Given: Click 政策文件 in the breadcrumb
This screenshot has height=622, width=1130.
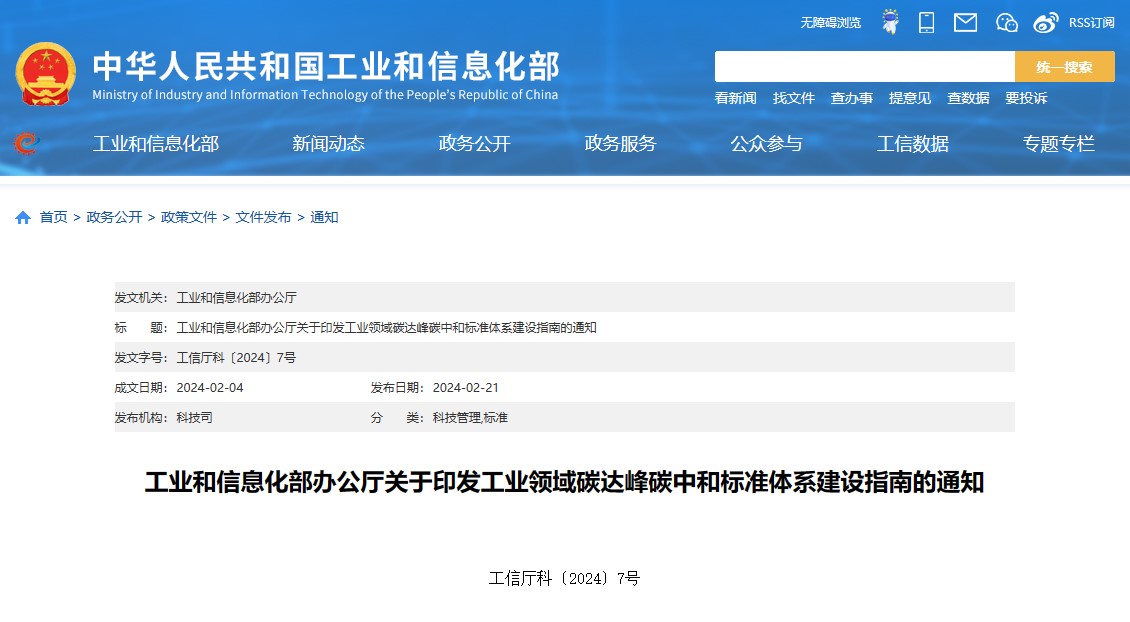Looking at the screenshot, I should coord(189,218).
